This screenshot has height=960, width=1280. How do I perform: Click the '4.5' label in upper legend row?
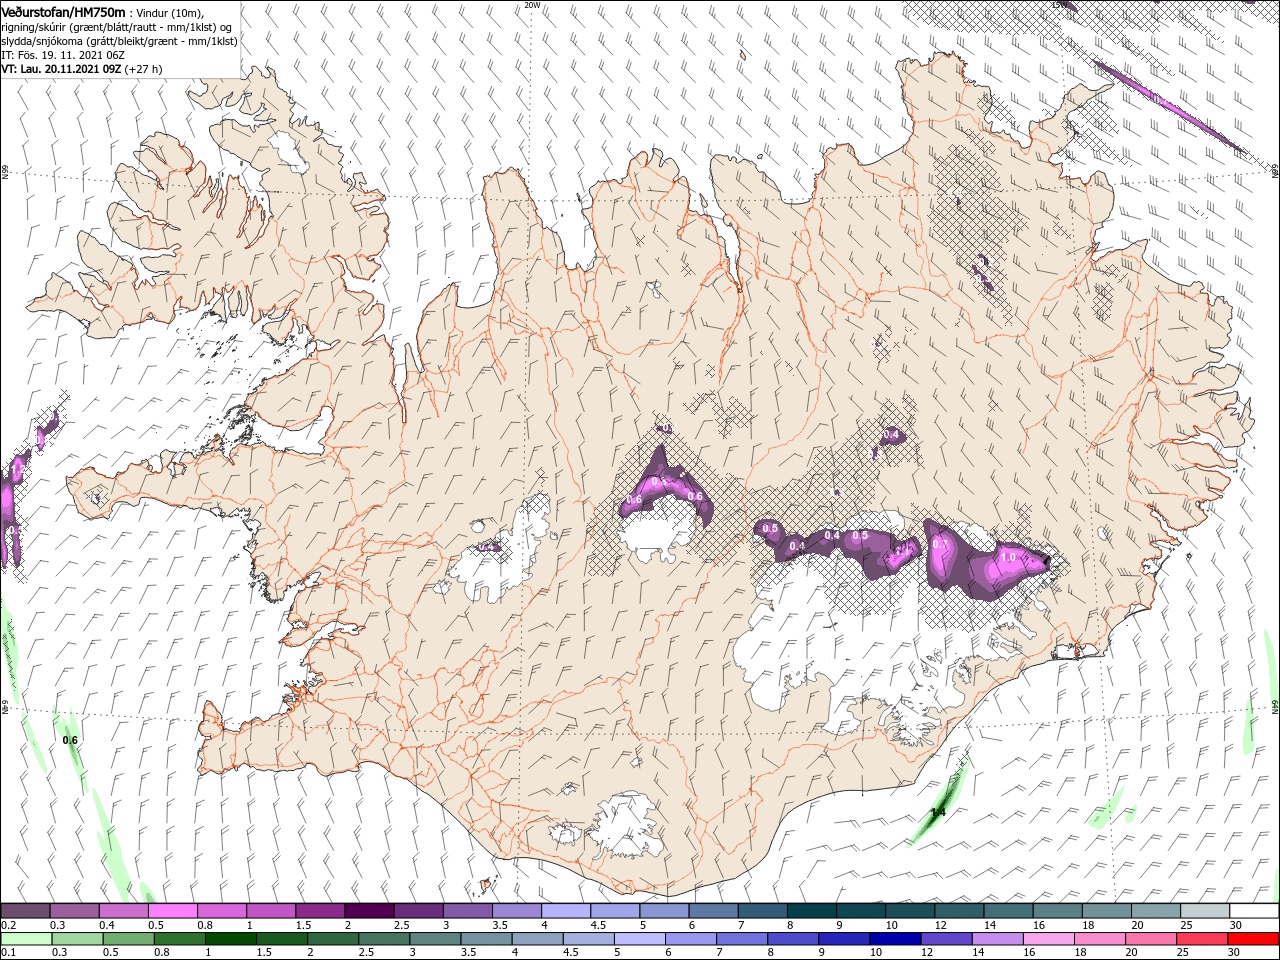(598, 925)
